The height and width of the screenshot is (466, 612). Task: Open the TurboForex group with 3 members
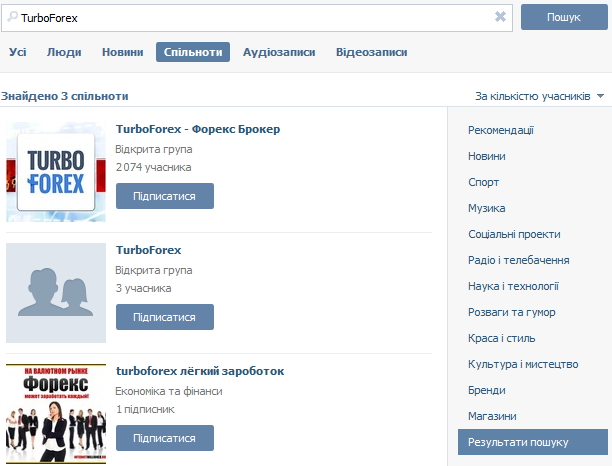pyautogui.click(x=148, y=250)
